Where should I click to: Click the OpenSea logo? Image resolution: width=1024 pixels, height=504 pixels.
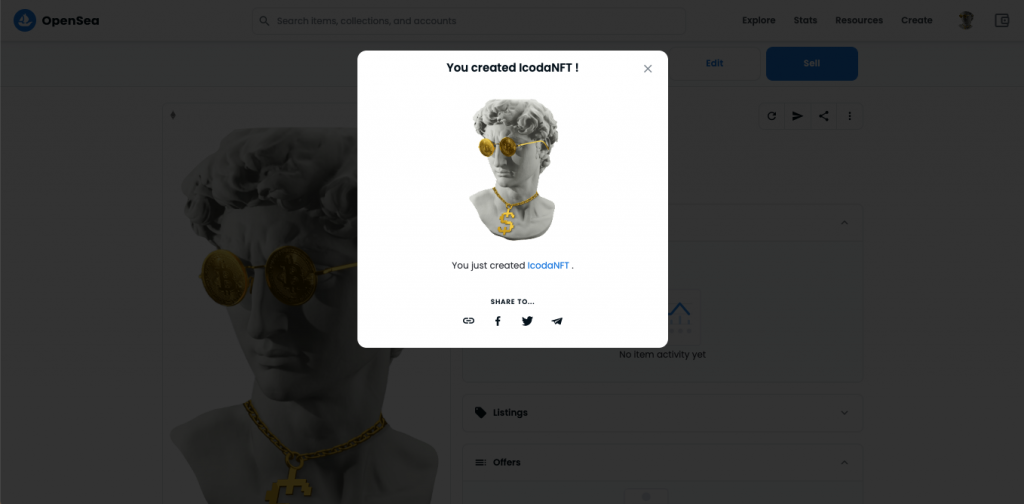coord(56,20)
